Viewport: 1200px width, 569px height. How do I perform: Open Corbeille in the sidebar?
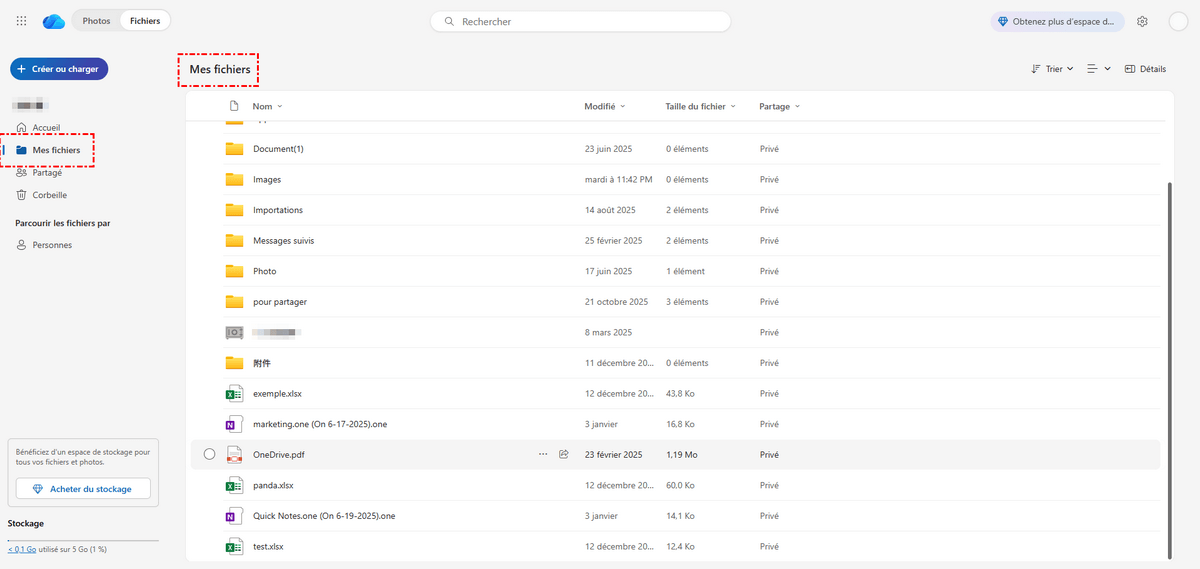(49, 195)
